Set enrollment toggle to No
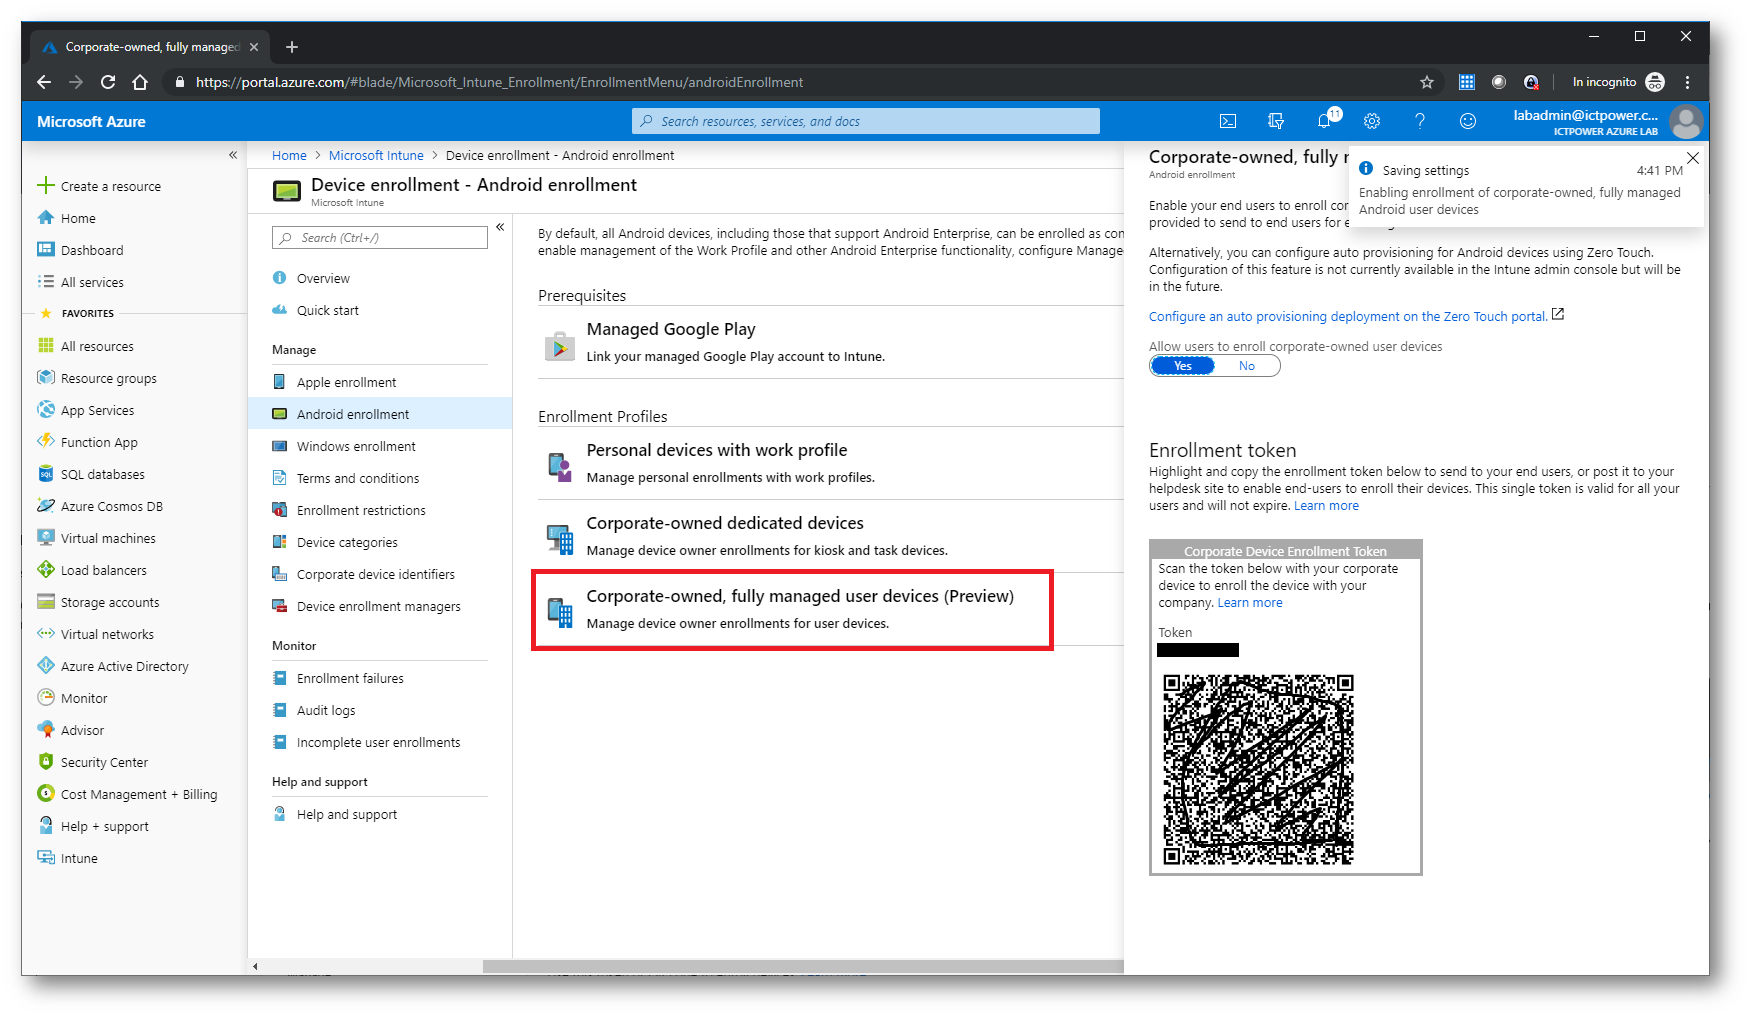Screen dimensions: 1752x1018 (1247, 366)
